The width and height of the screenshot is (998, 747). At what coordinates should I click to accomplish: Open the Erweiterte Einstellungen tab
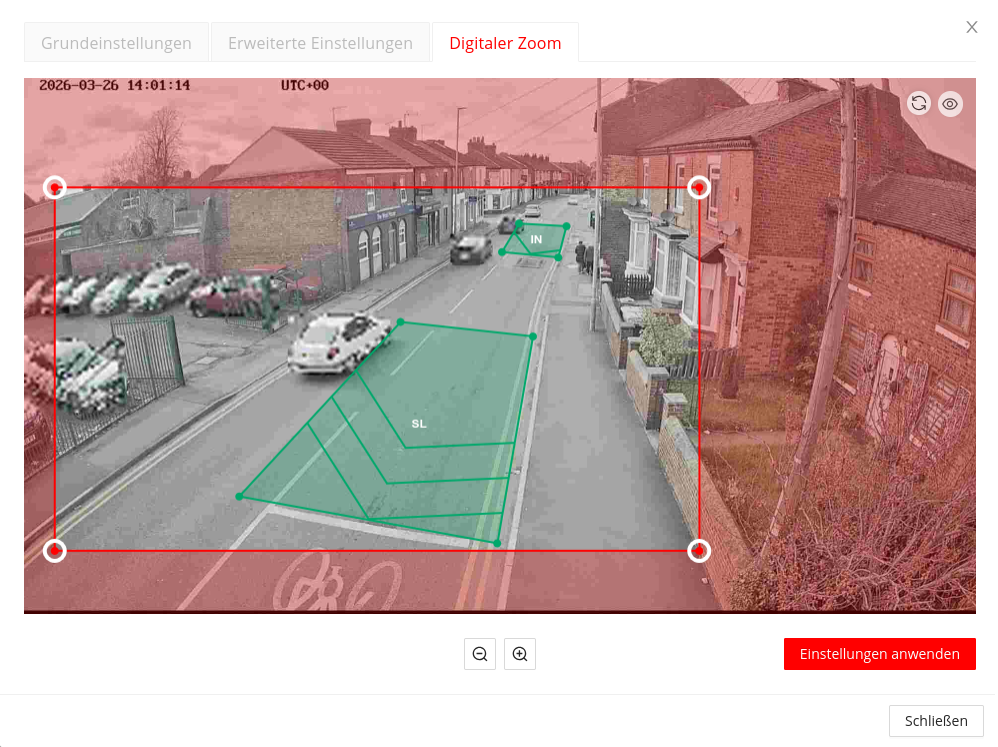point(320,43)
